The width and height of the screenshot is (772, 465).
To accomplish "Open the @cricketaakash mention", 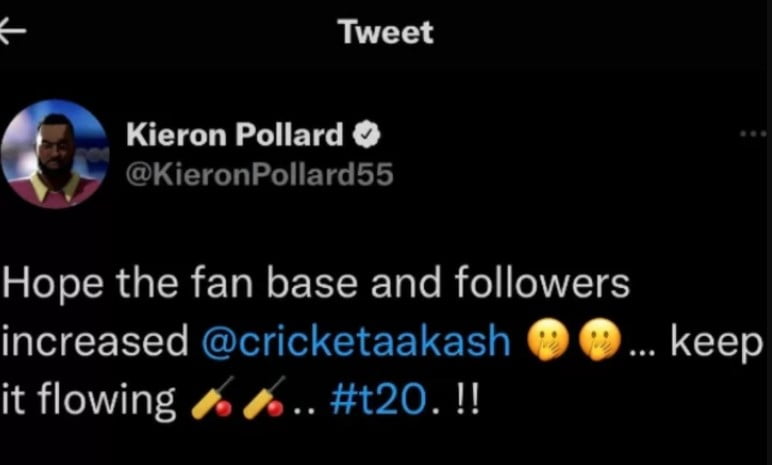I will click(x=356, y=342).
